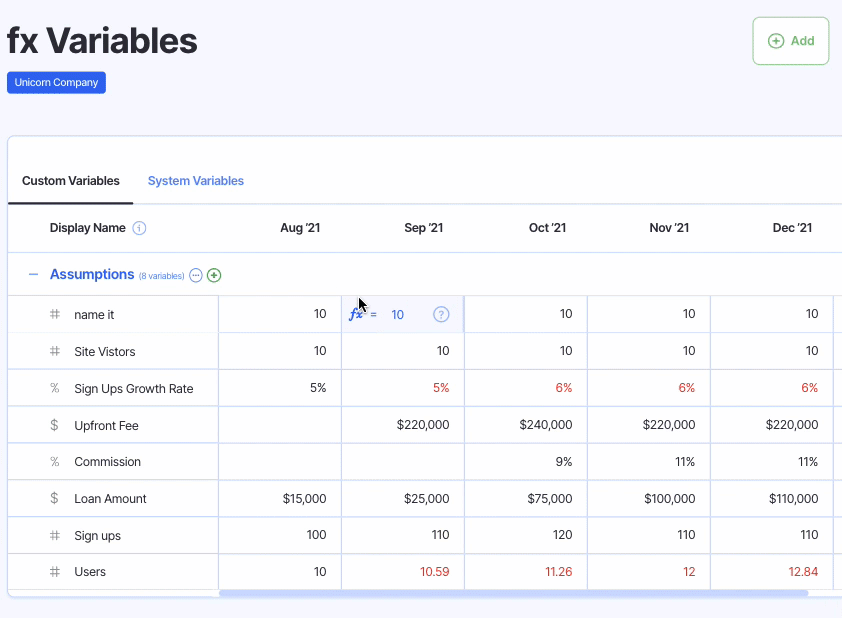Click the dollar type icon for Loan Amount
This screenshot has width=842, height=618.
(x=55, y=499)
